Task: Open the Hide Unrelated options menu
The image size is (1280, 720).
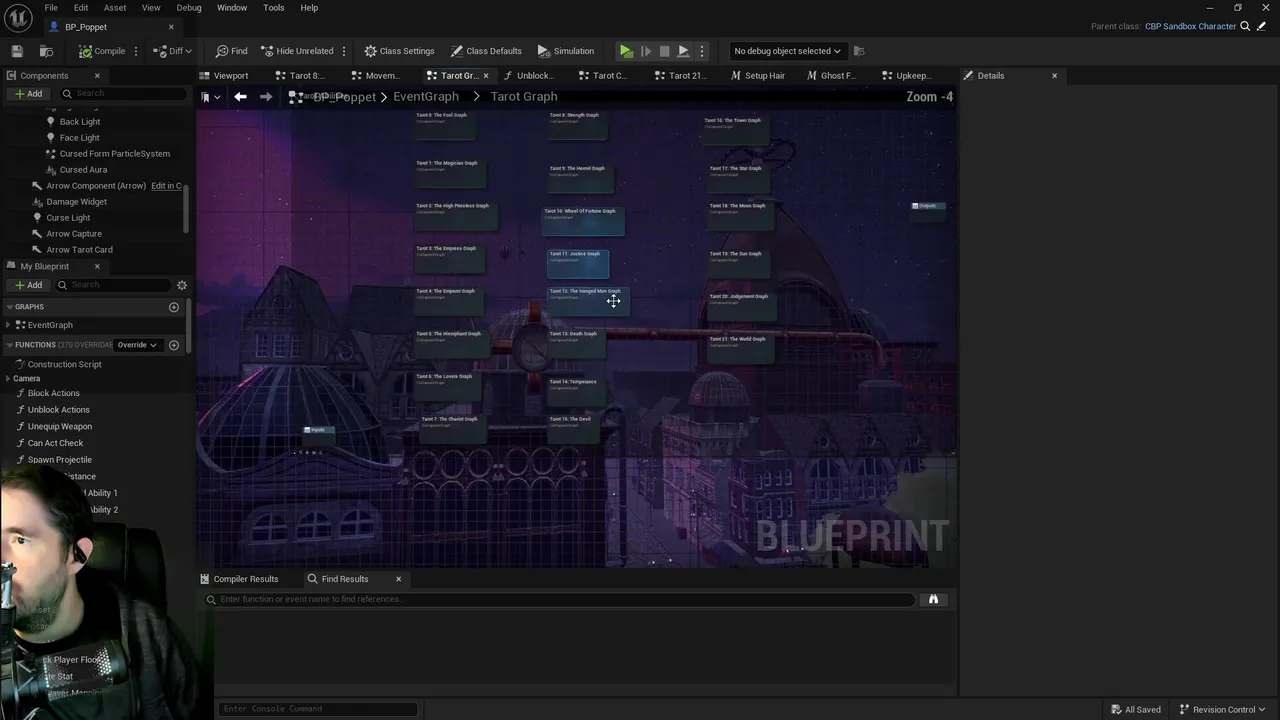Action: (344, 51)
